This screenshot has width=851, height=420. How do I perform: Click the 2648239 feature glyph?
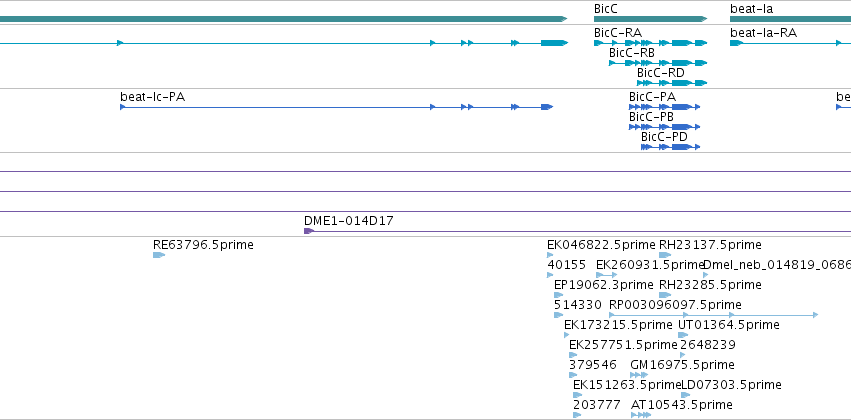click(682, 355)
